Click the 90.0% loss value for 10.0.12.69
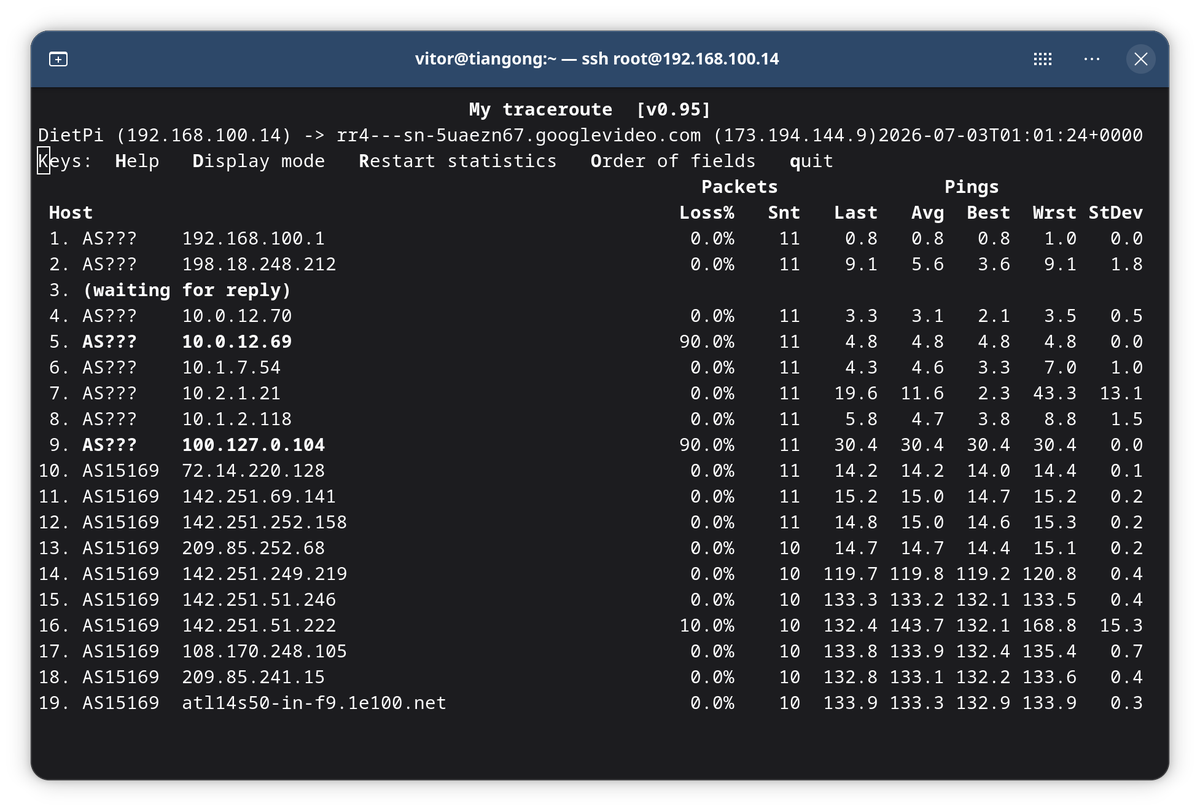This screenshot has height=811, width=1200. 707,343
